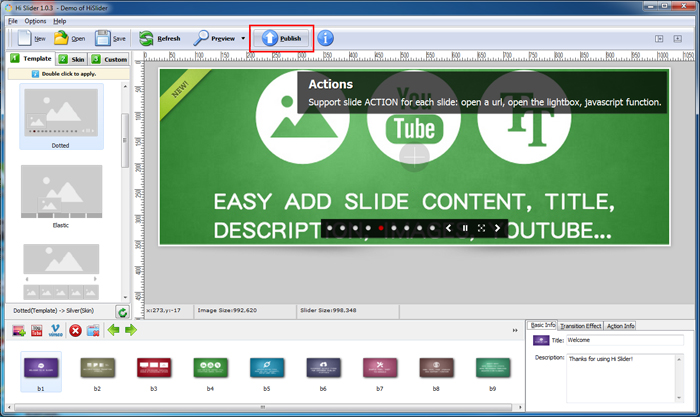Screen dimensions: 700x417
Task: Click the template list scroll up arrow
Action: tap(125, 87)
